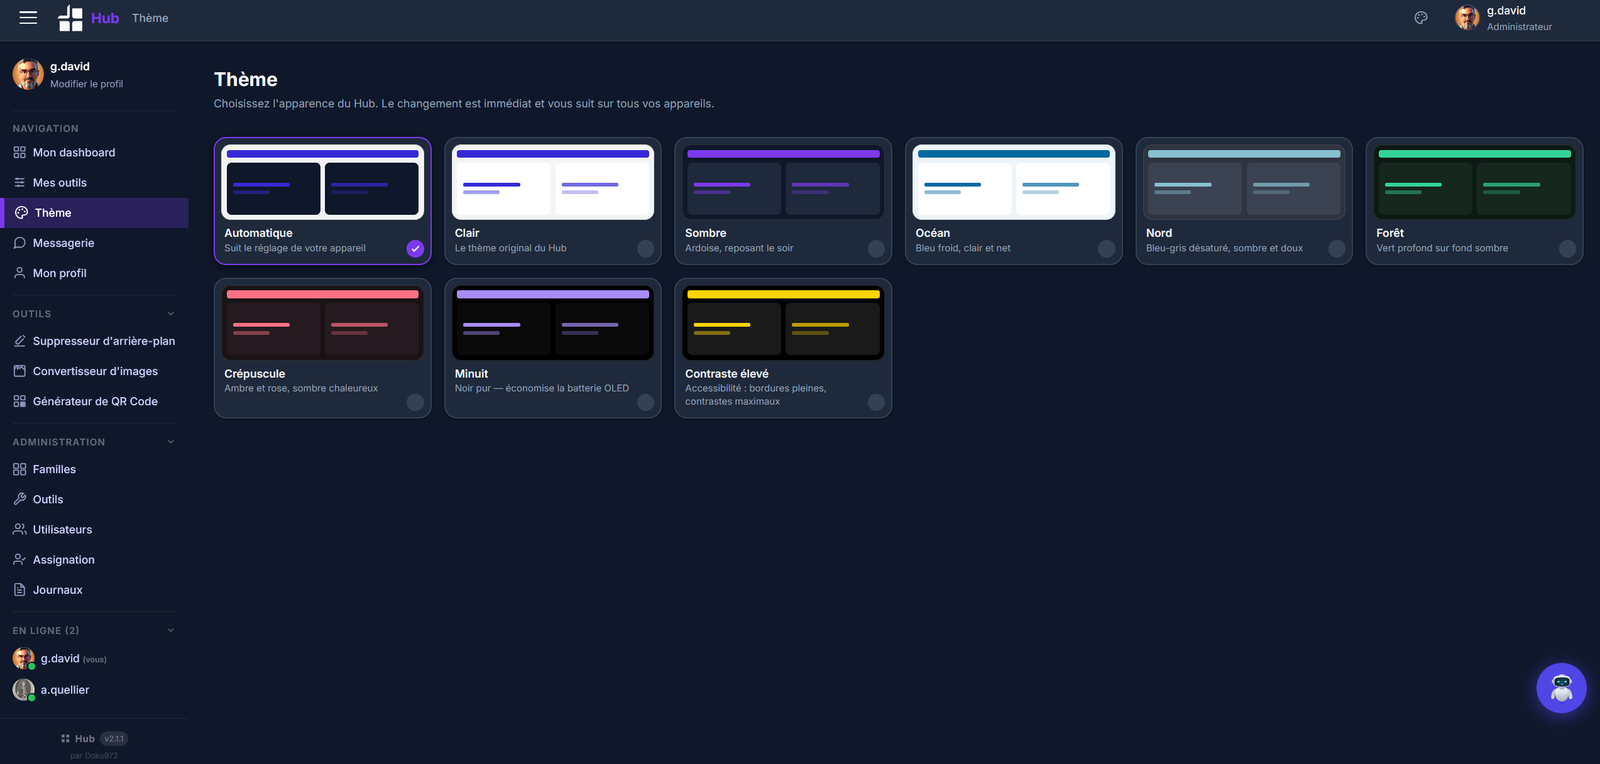This screenshot has height=764, width=1600.
Task: Click the Suppresseur d'arrière-plan eraser icon
Action: pyautogui.click(x=20, y=341)
